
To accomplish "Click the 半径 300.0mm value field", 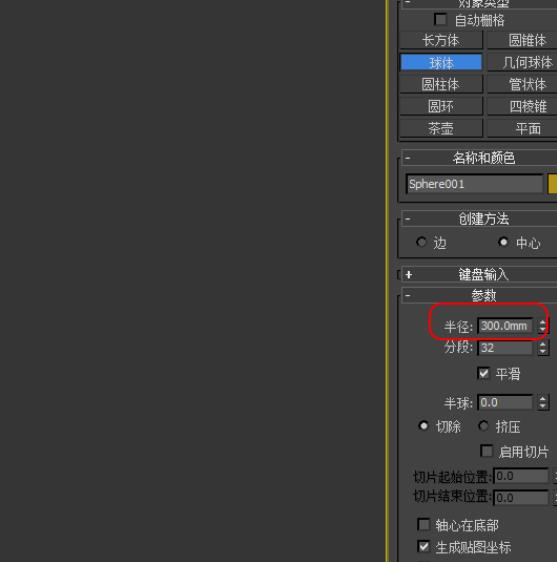I will pyautogui.click(x=505, y=326).
